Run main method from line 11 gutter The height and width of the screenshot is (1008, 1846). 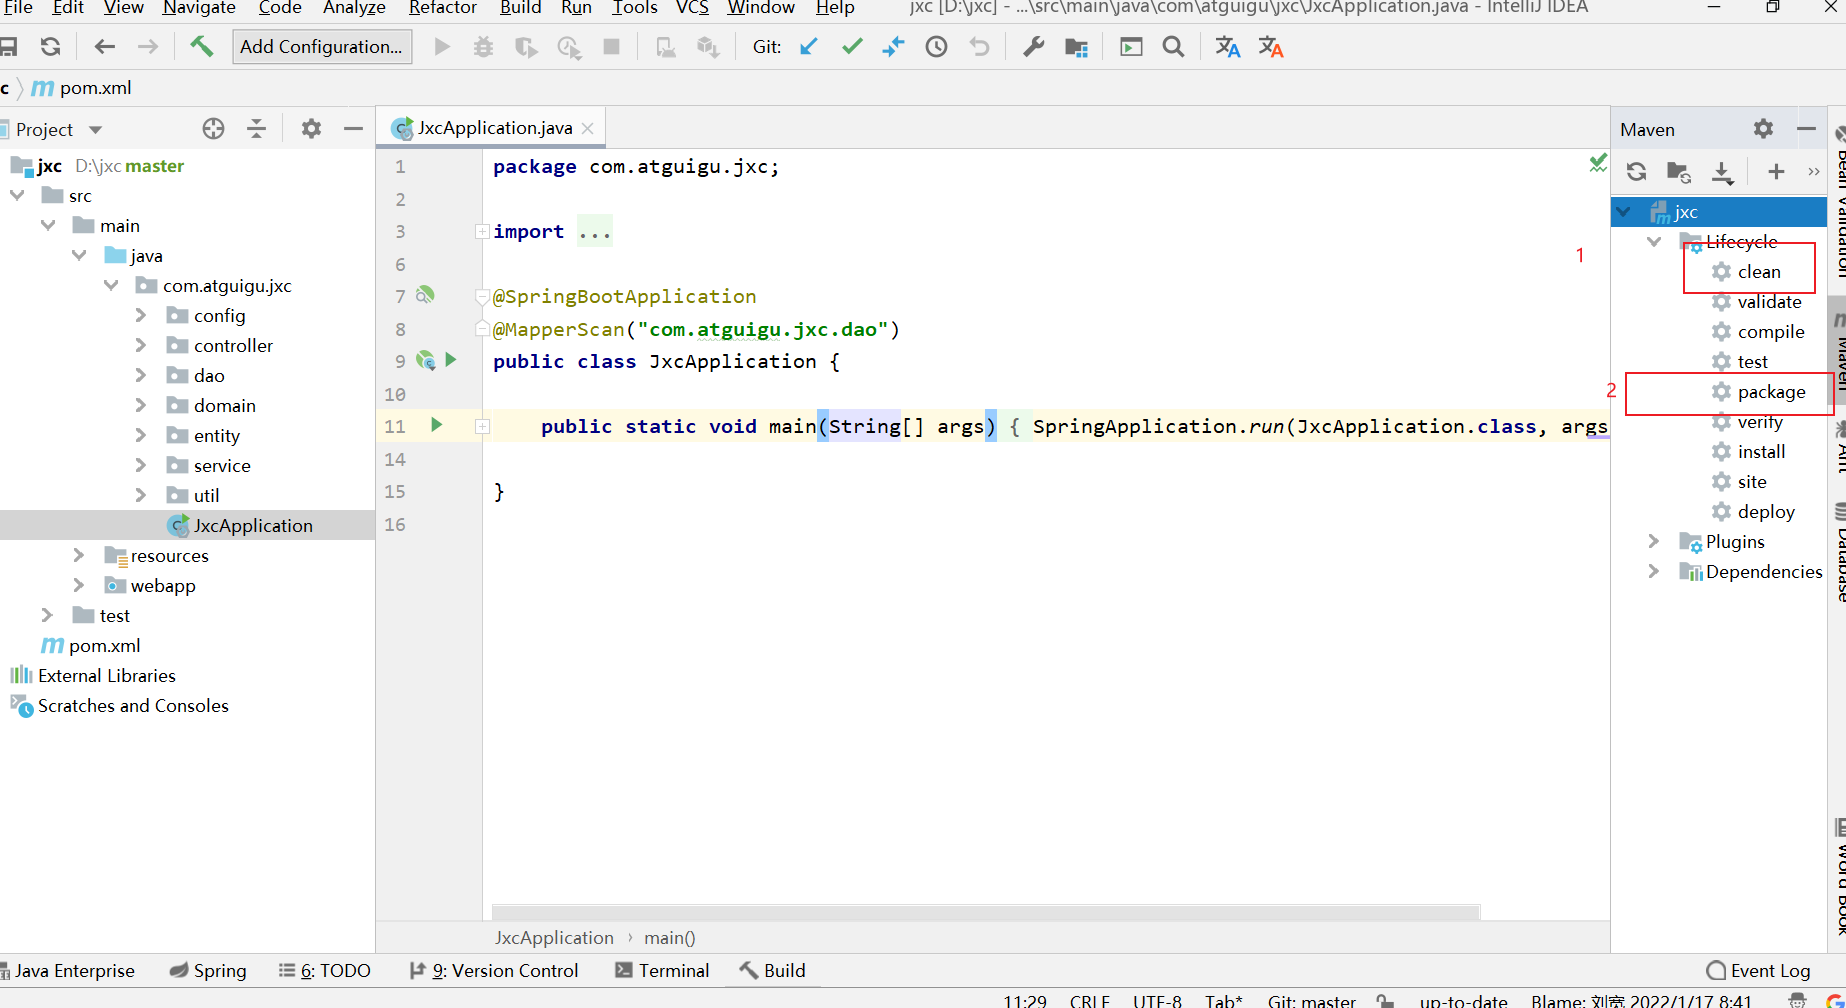[436, 425]
